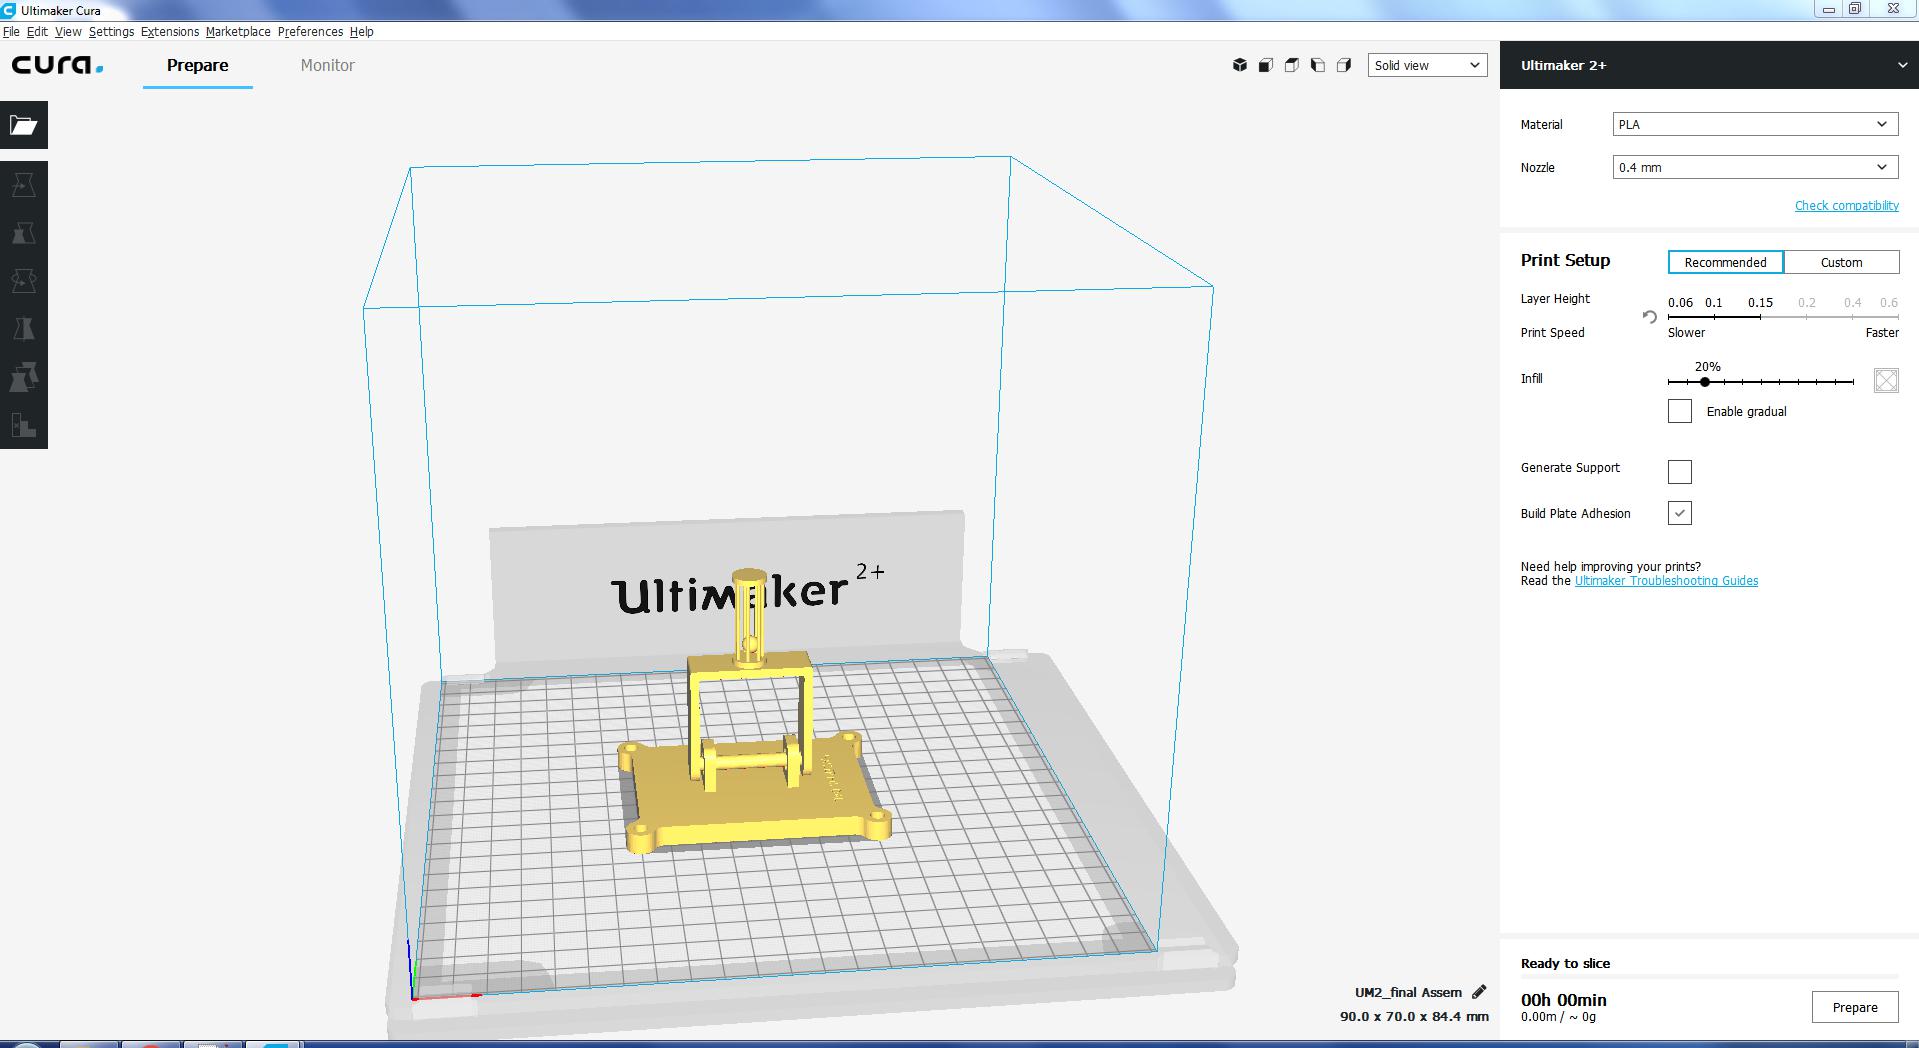This screenshot has width=1919, height=1048.
Task: Open the View menu
Action: 68,32
